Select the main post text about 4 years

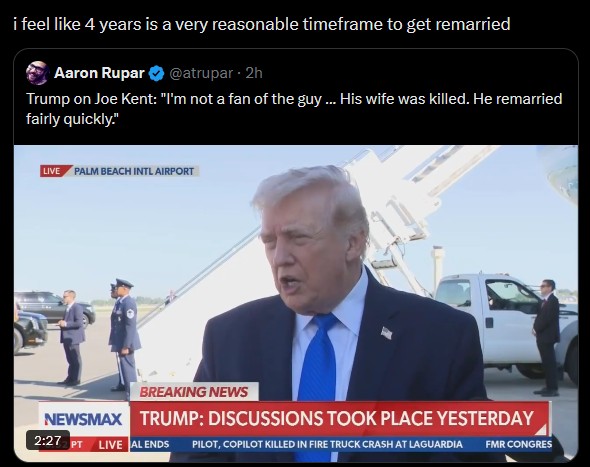coord(262,24)
